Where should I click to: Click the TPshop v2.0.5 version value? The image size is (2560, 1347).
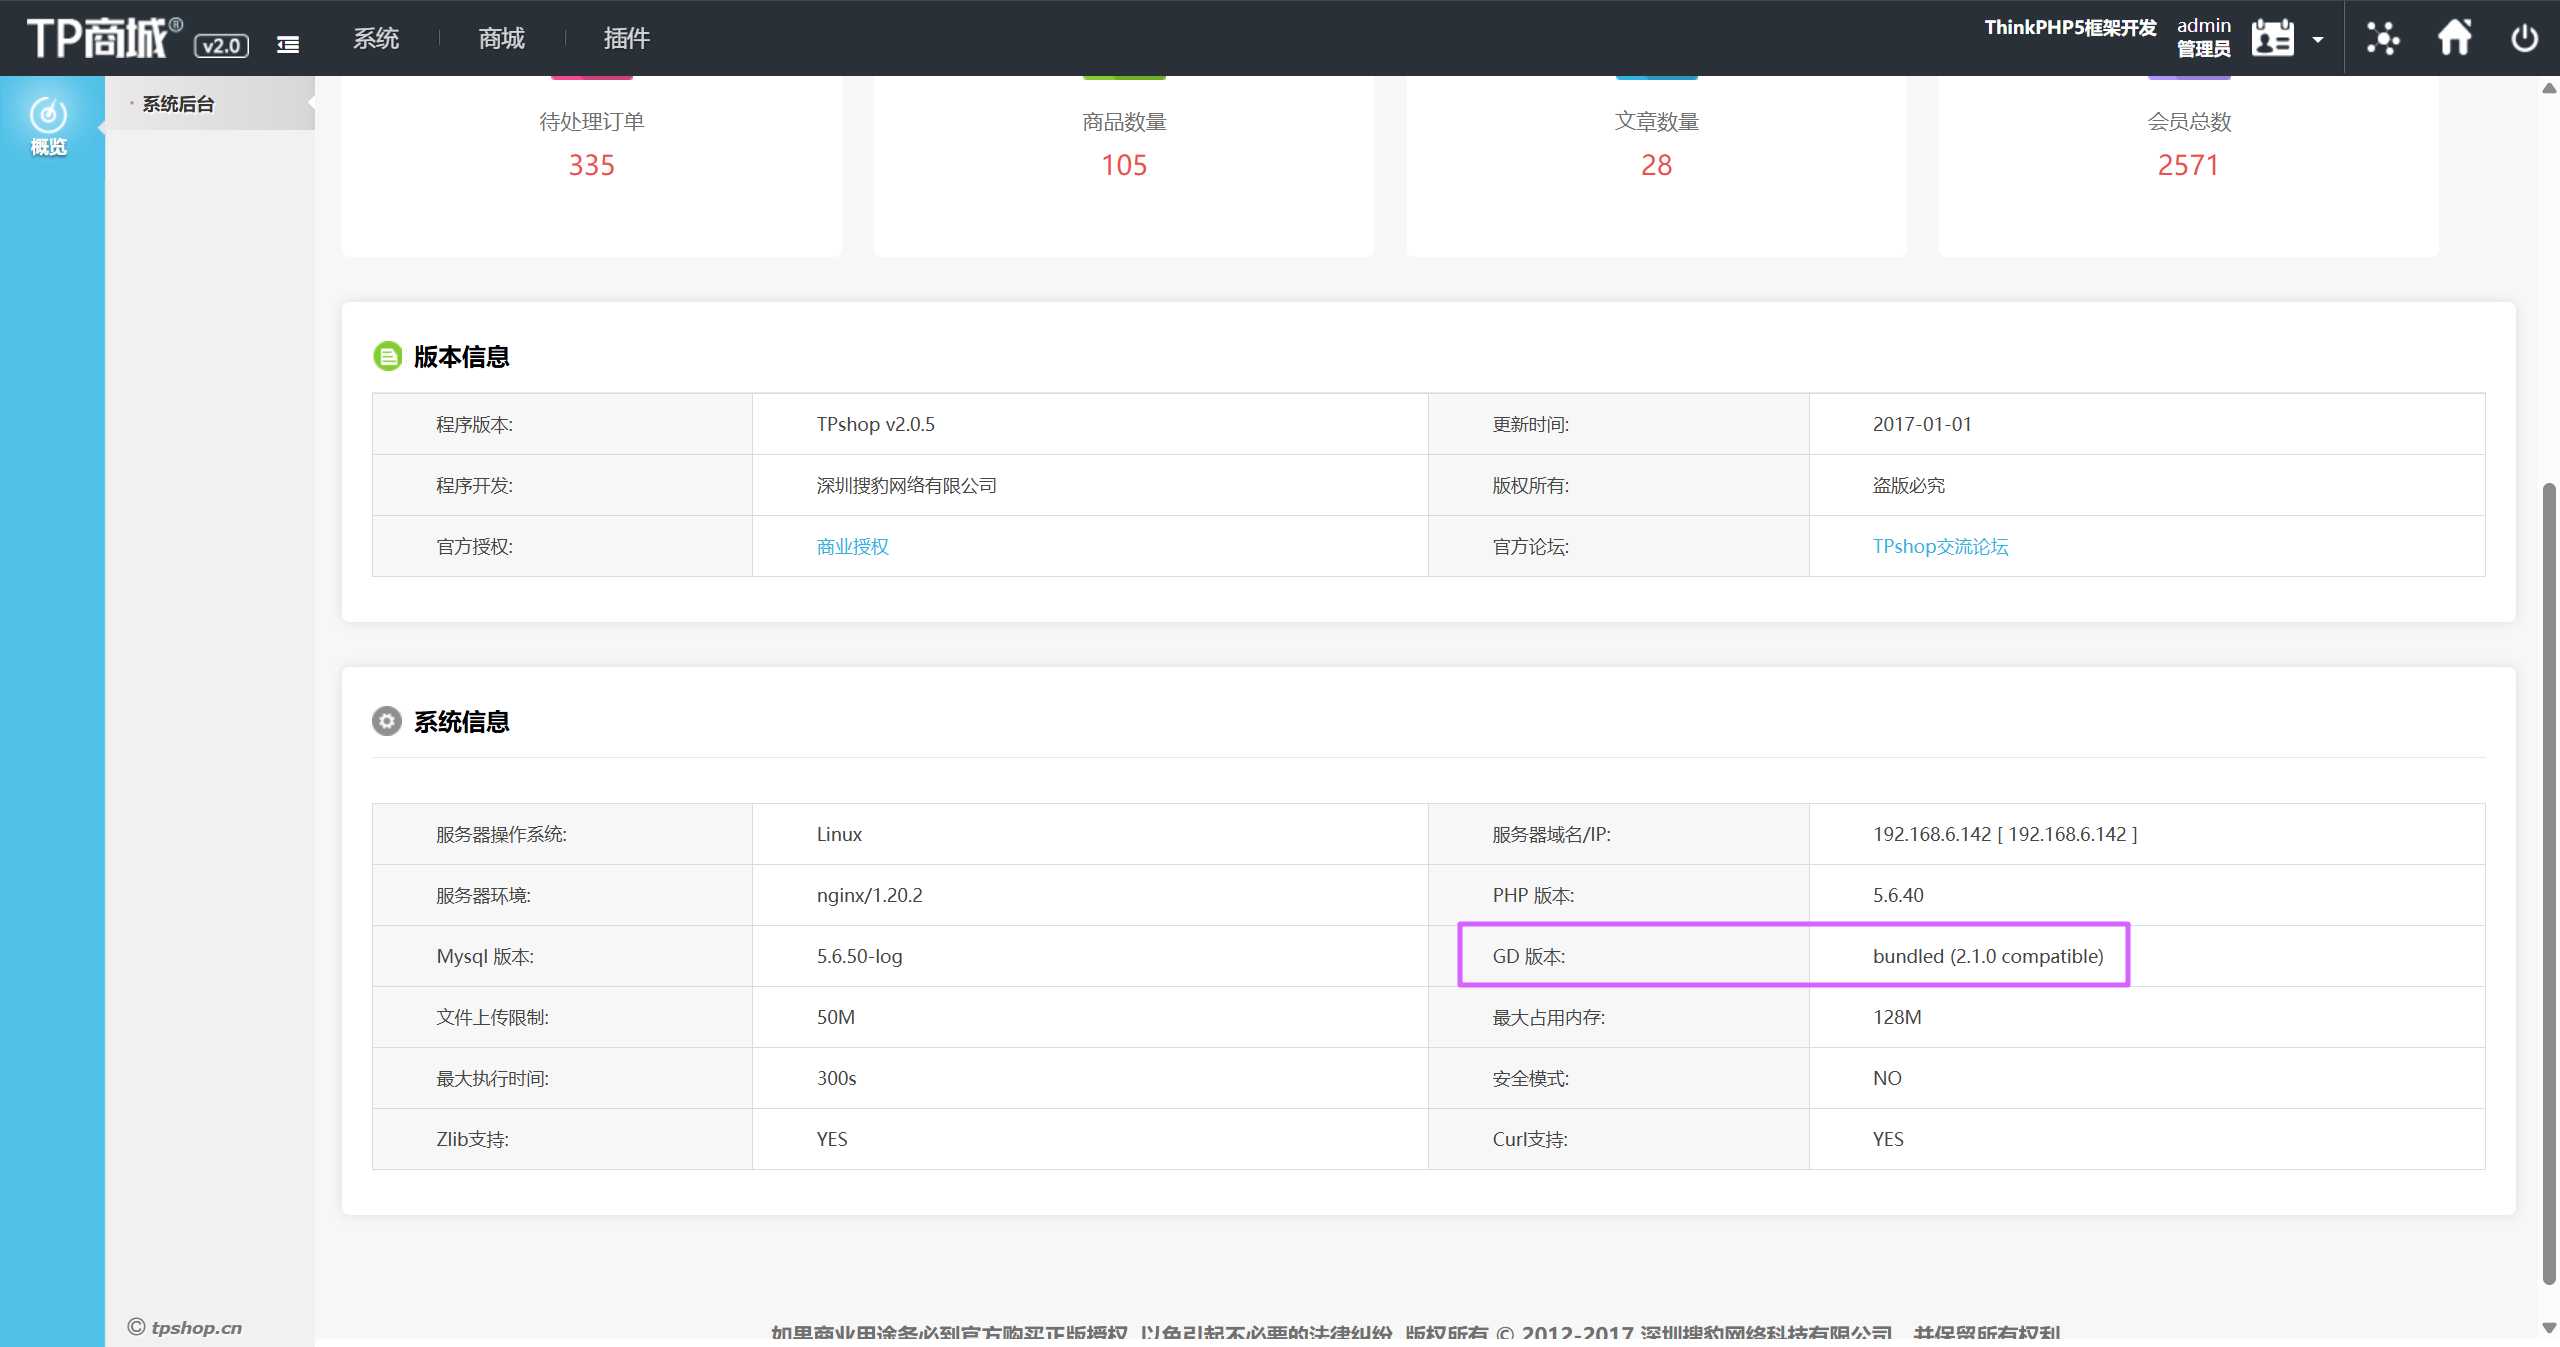click(876, 424)
